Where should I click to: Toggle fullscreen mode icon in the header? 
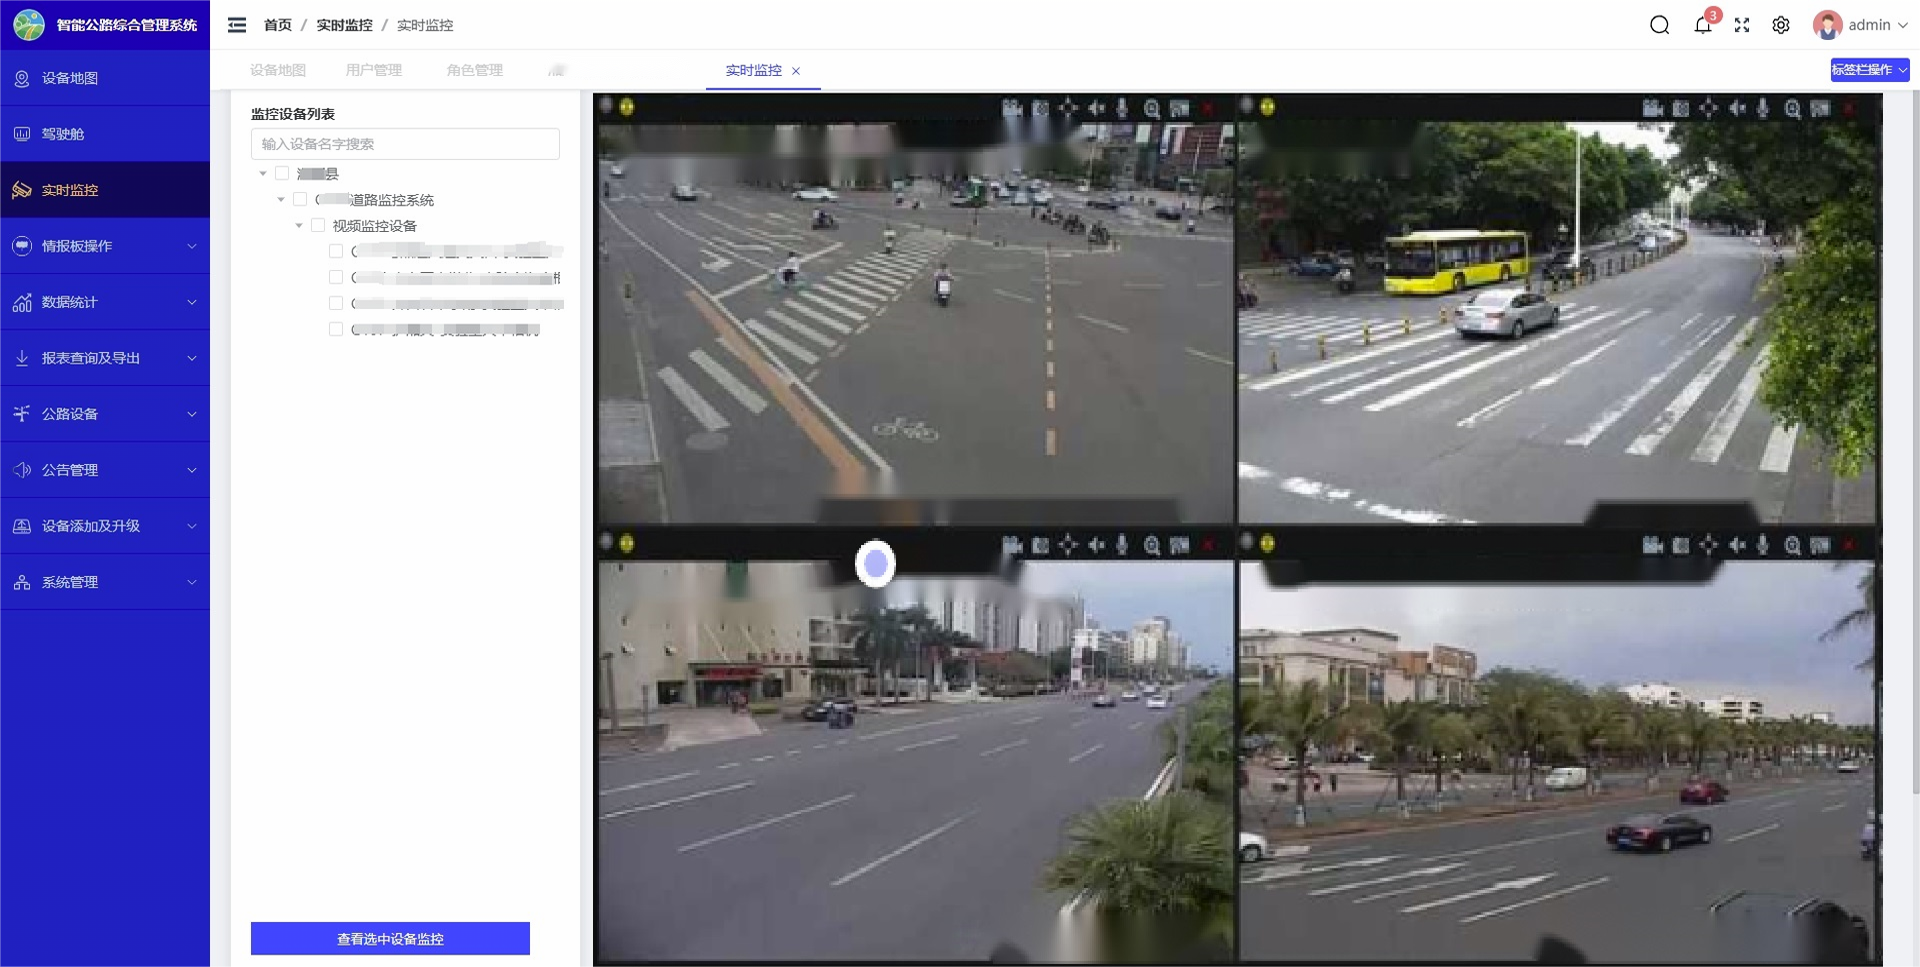(x=1742, y=25)
